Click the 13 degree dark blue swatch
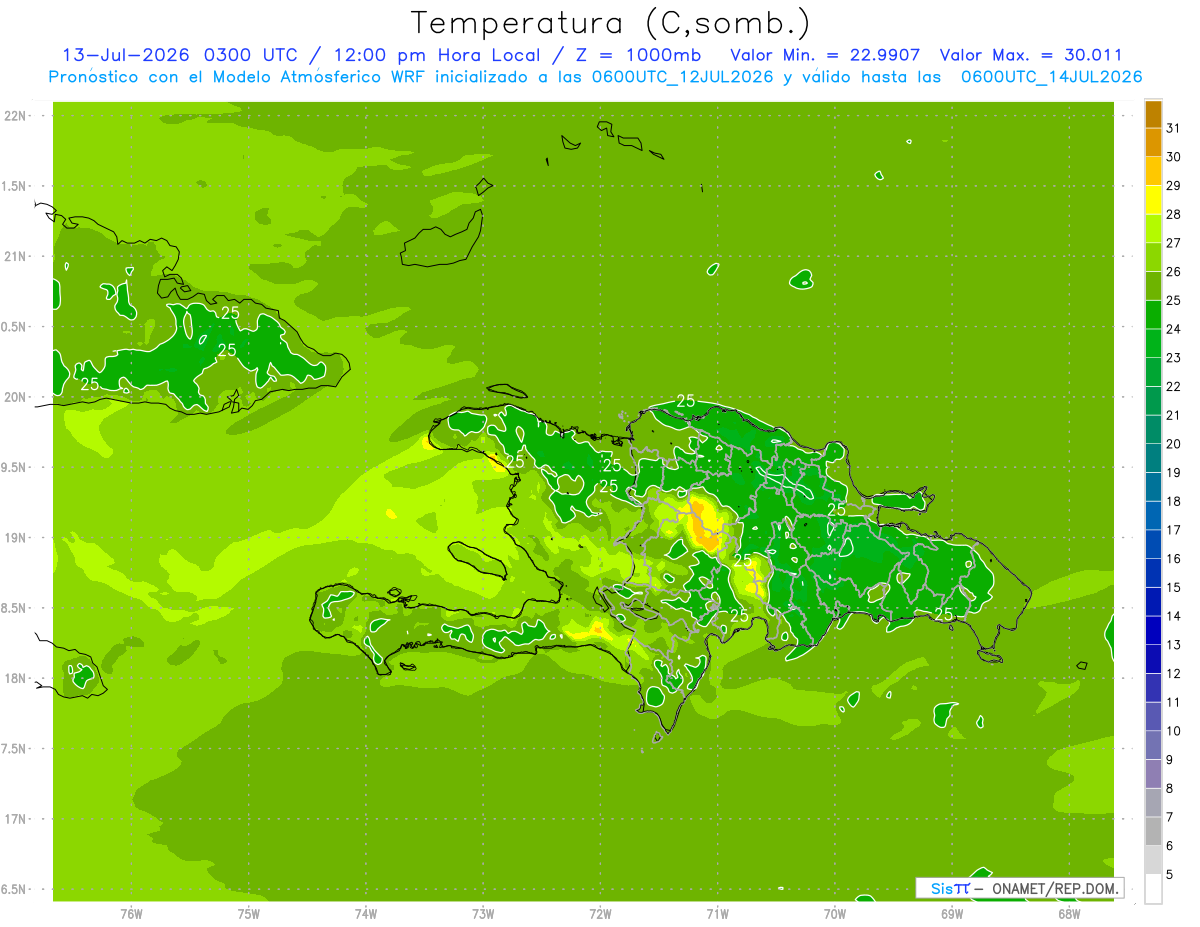The width and height of the screenshot is (1200, 927). point(1153,658)
